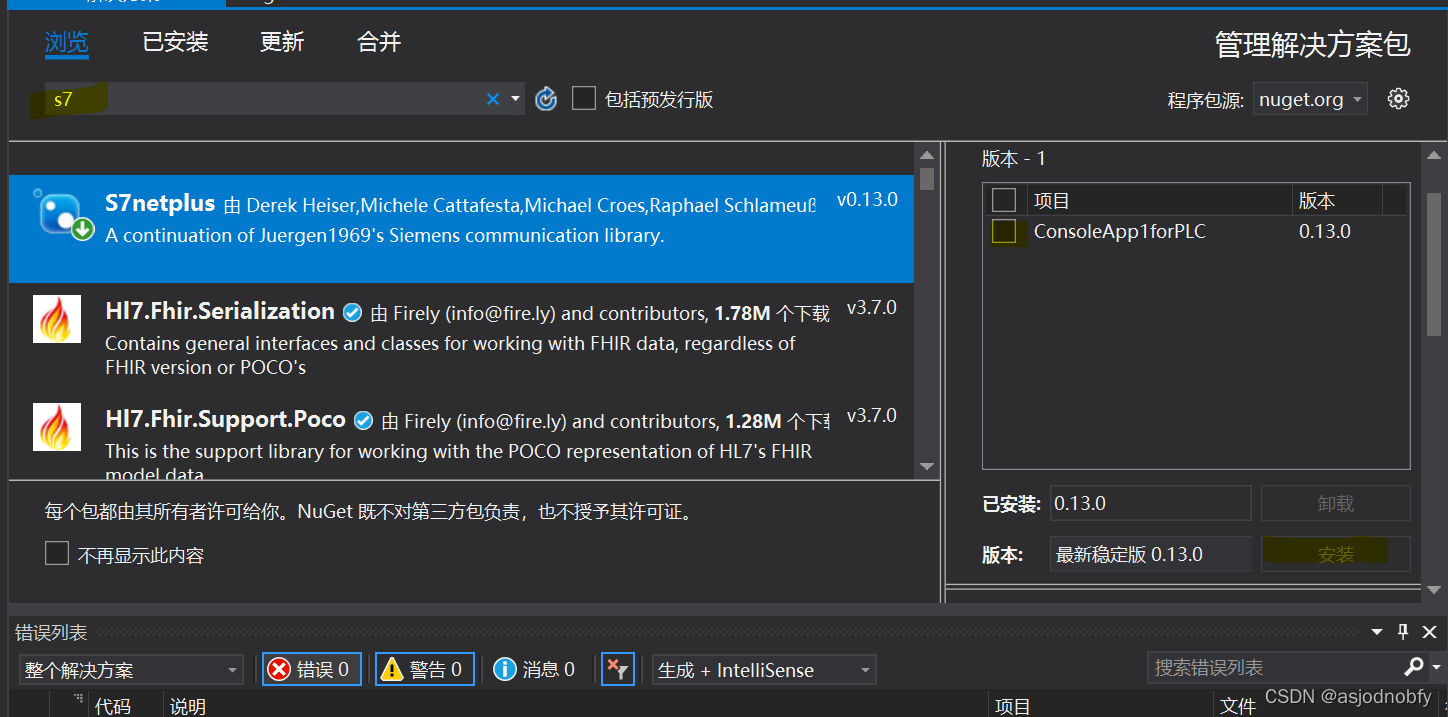1448x717 pixels.
Task: Click the error list search magnifier
Action: point(1413,666)
